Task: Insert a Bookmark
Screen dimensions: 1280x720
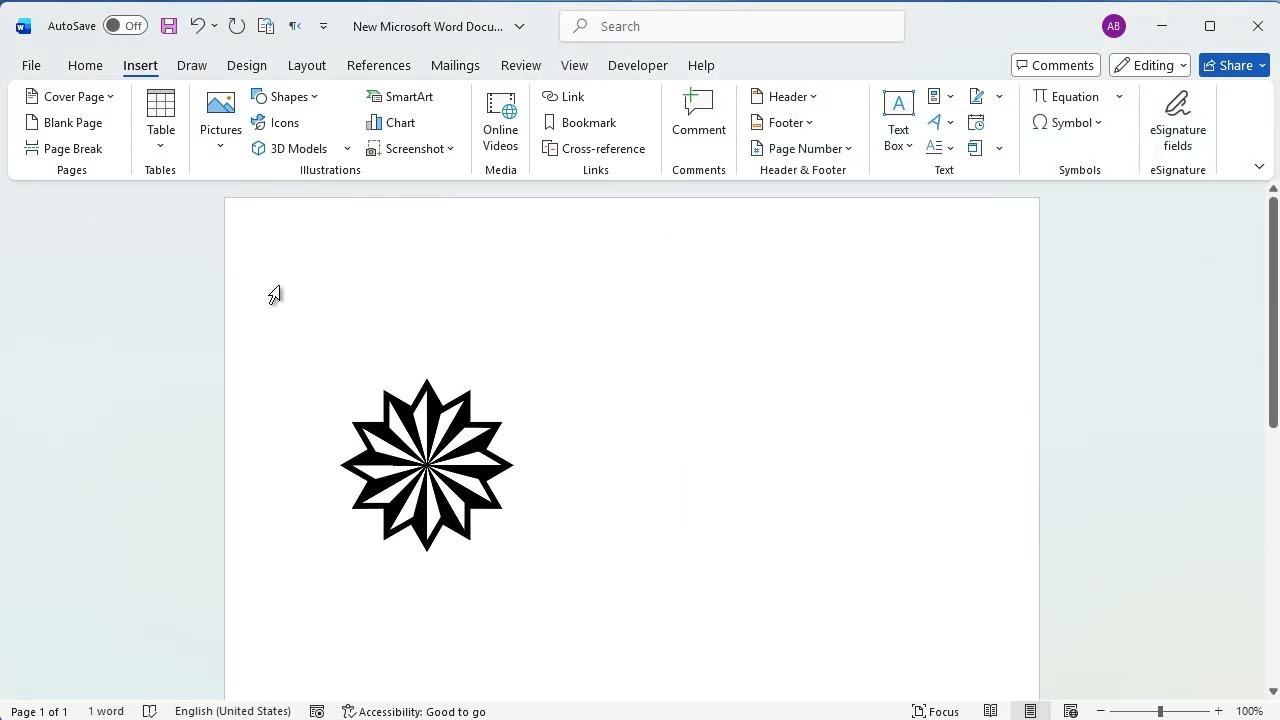Action: coord(579,122)
